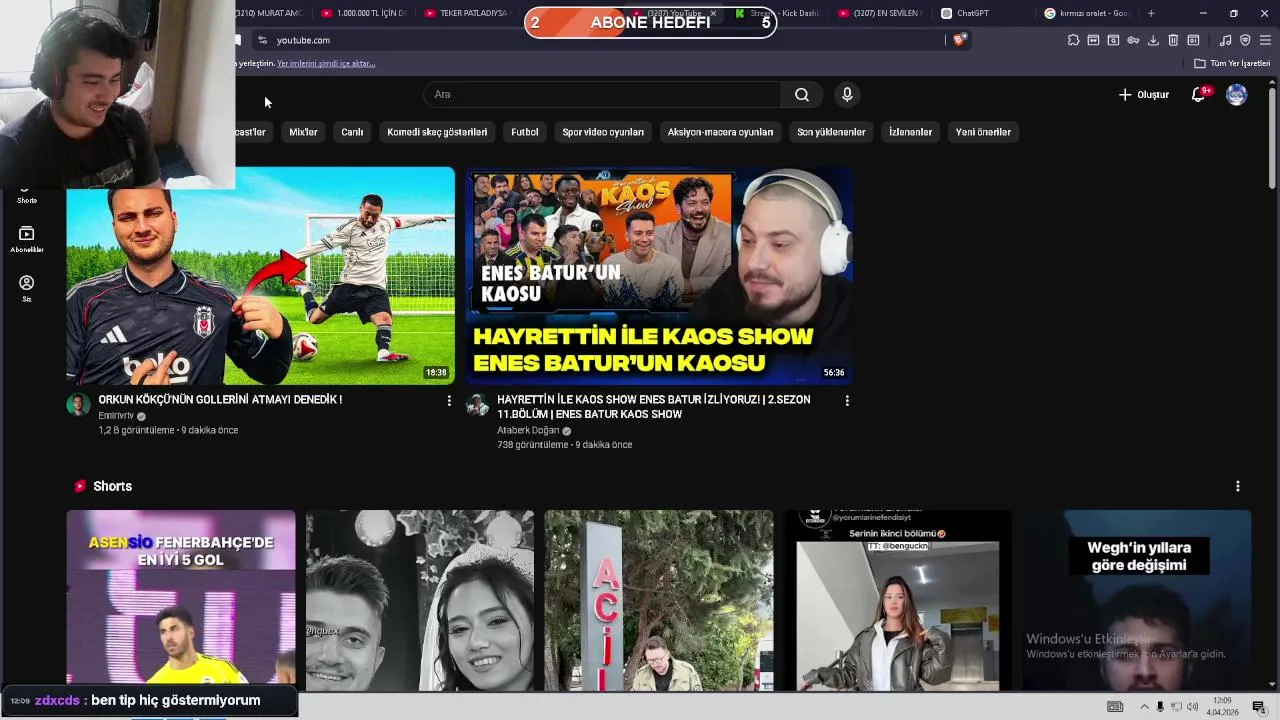The height and width of the screenshot is (720, 1280).
Task: Click the YouTube Ara search field
Action: [603, 94]
